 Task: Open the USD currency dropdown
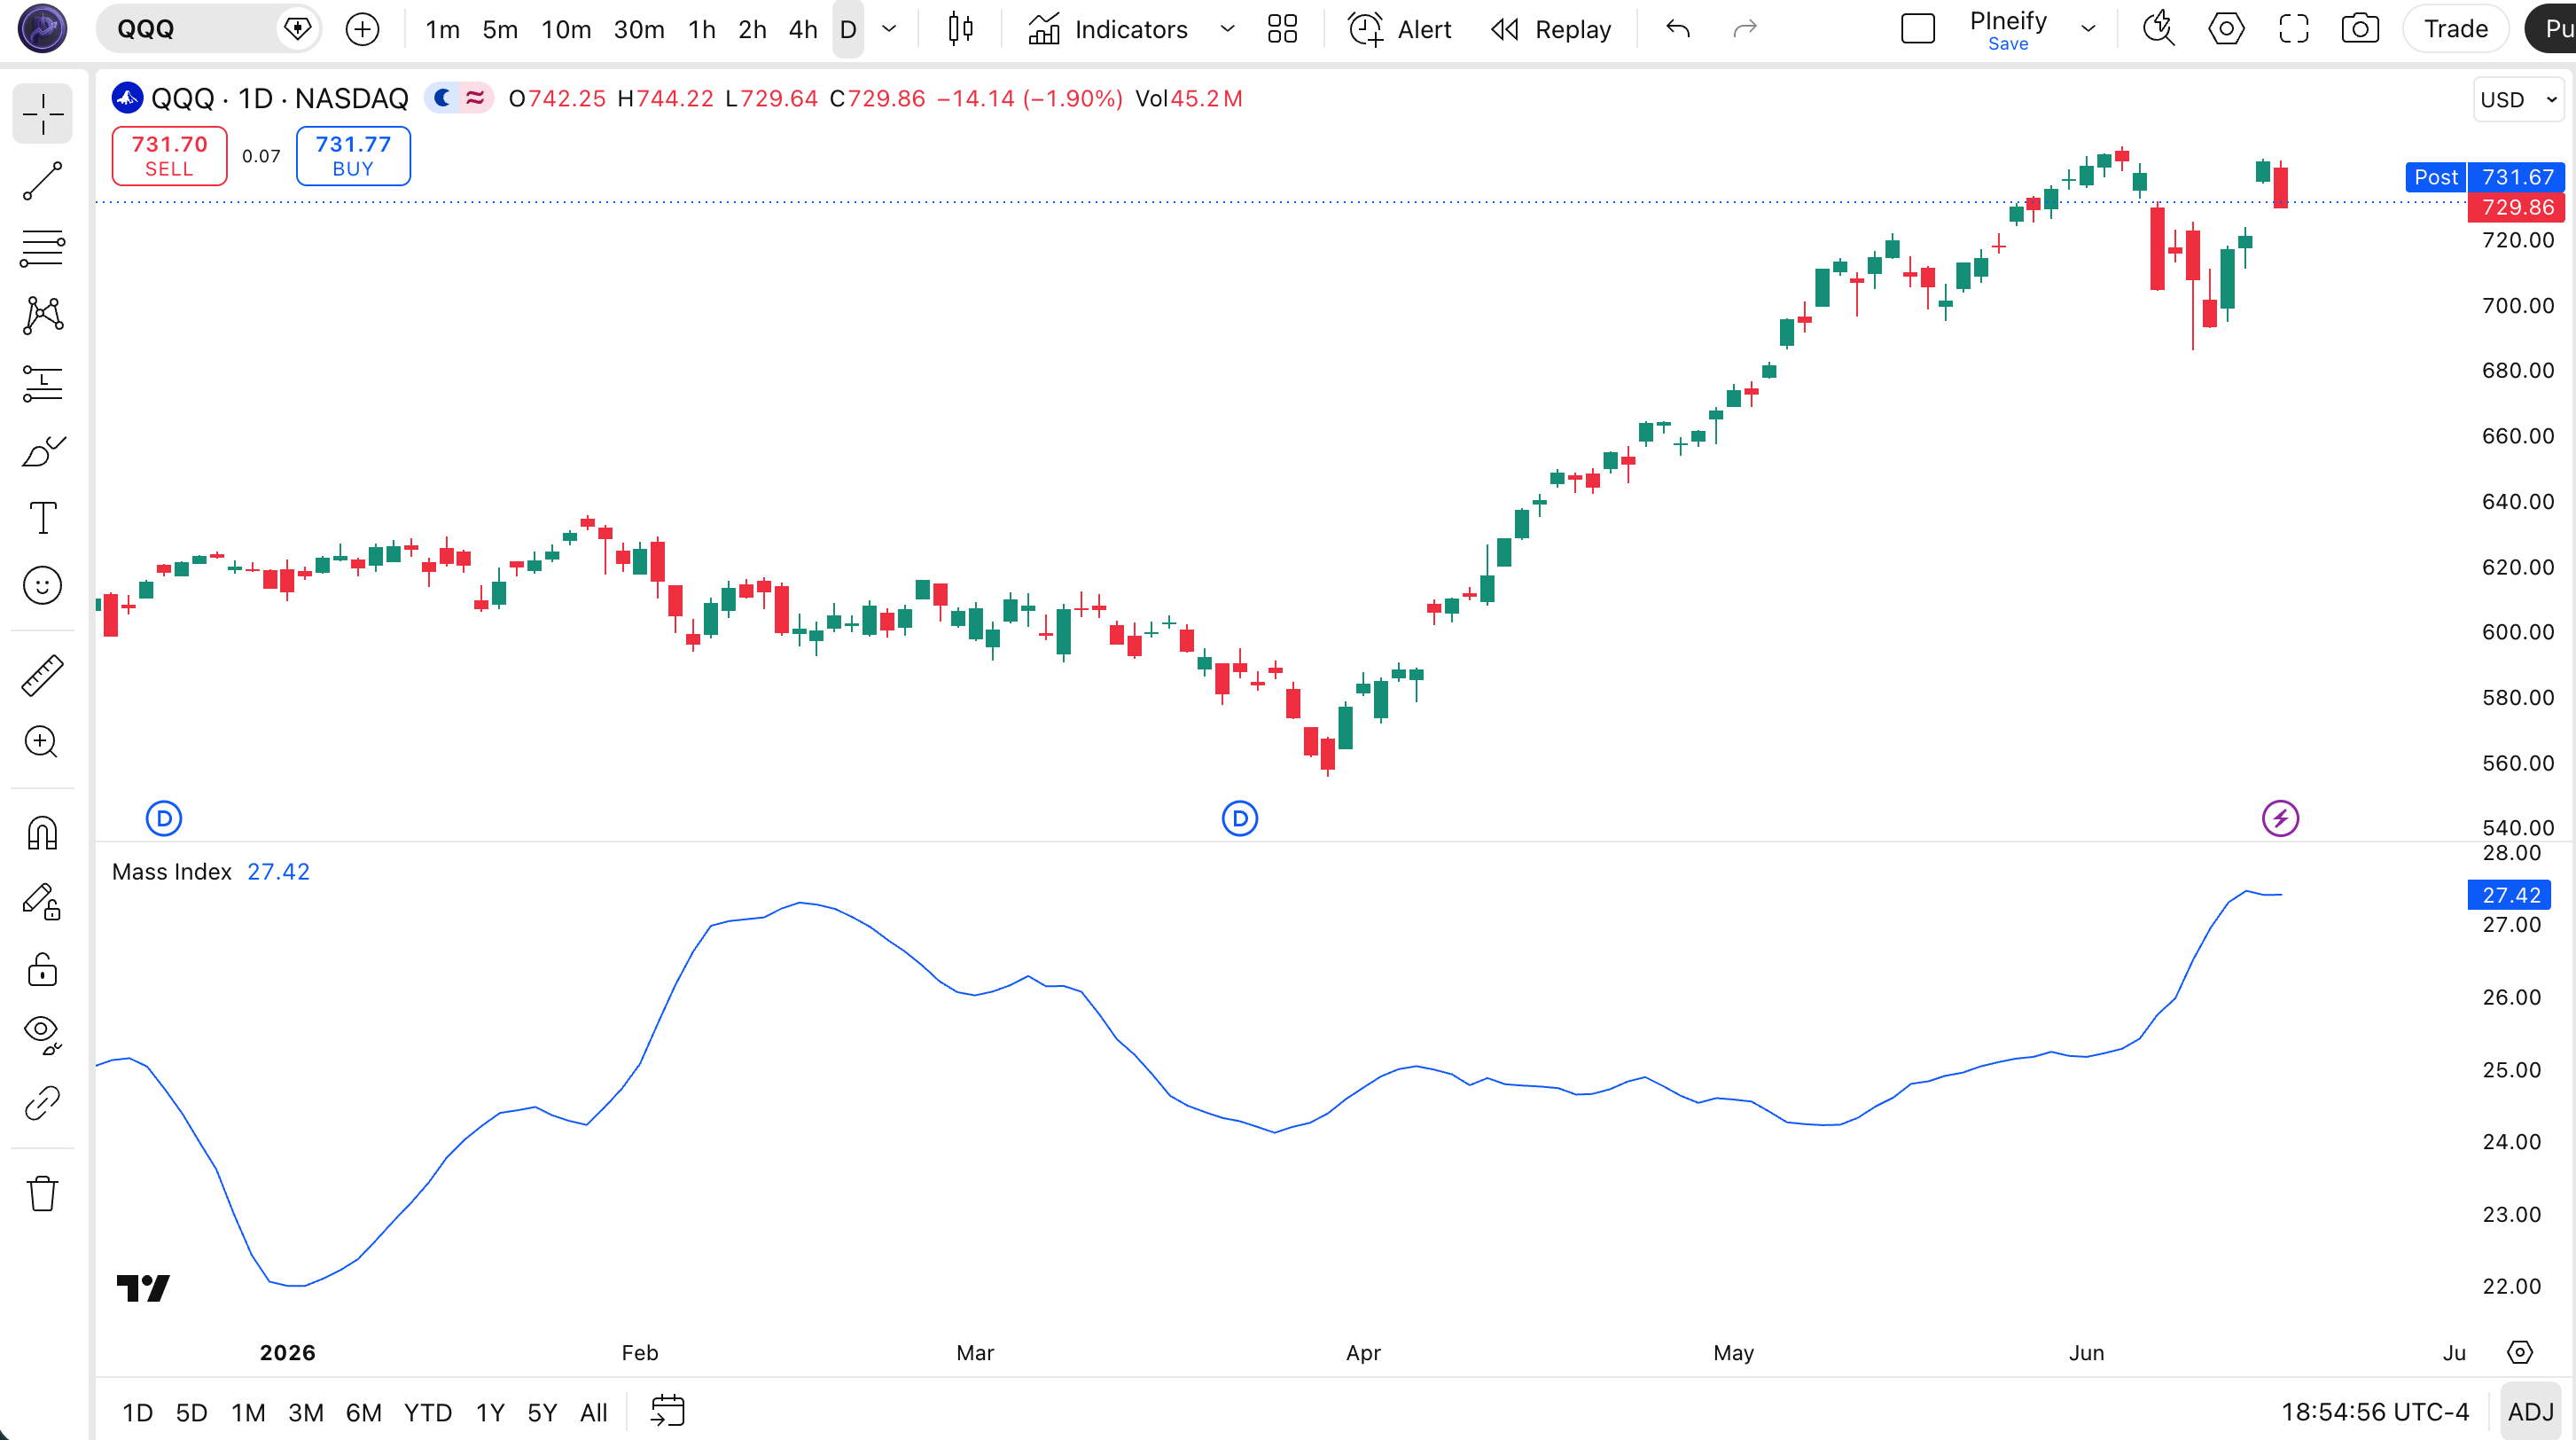point(2518,100)
